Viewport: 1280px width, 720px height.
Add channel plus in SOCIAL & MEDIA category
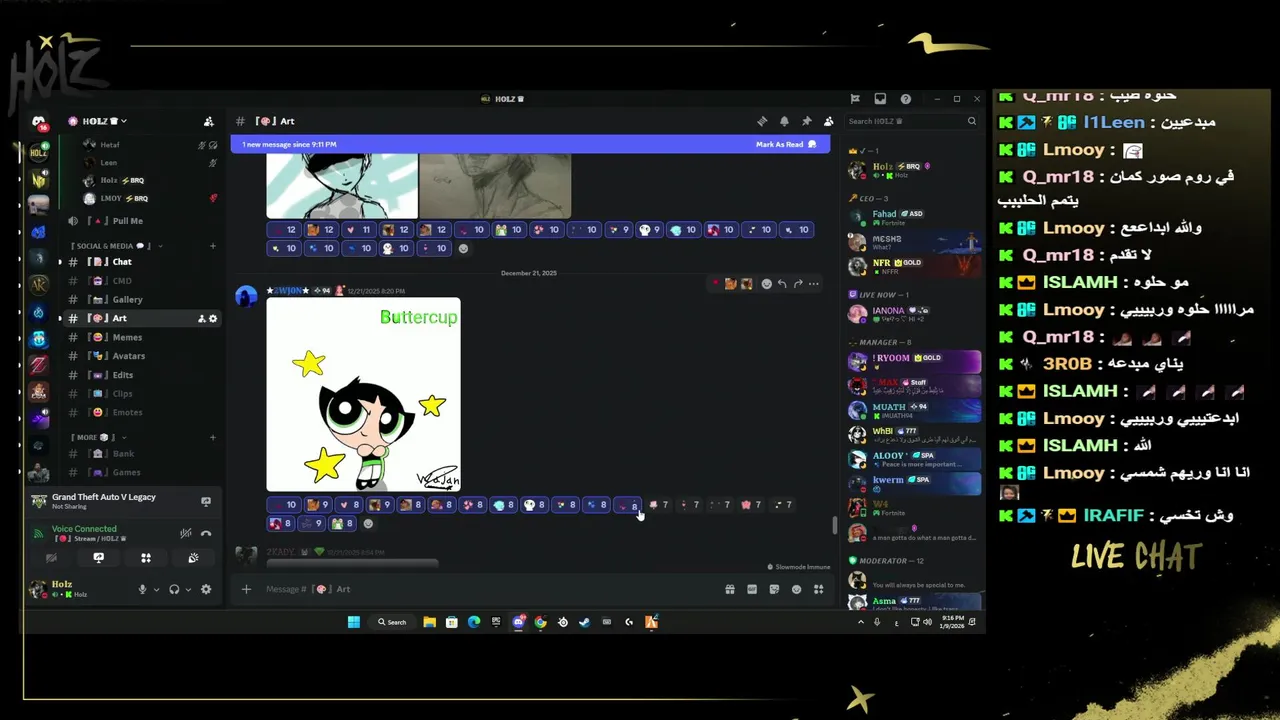212,246
